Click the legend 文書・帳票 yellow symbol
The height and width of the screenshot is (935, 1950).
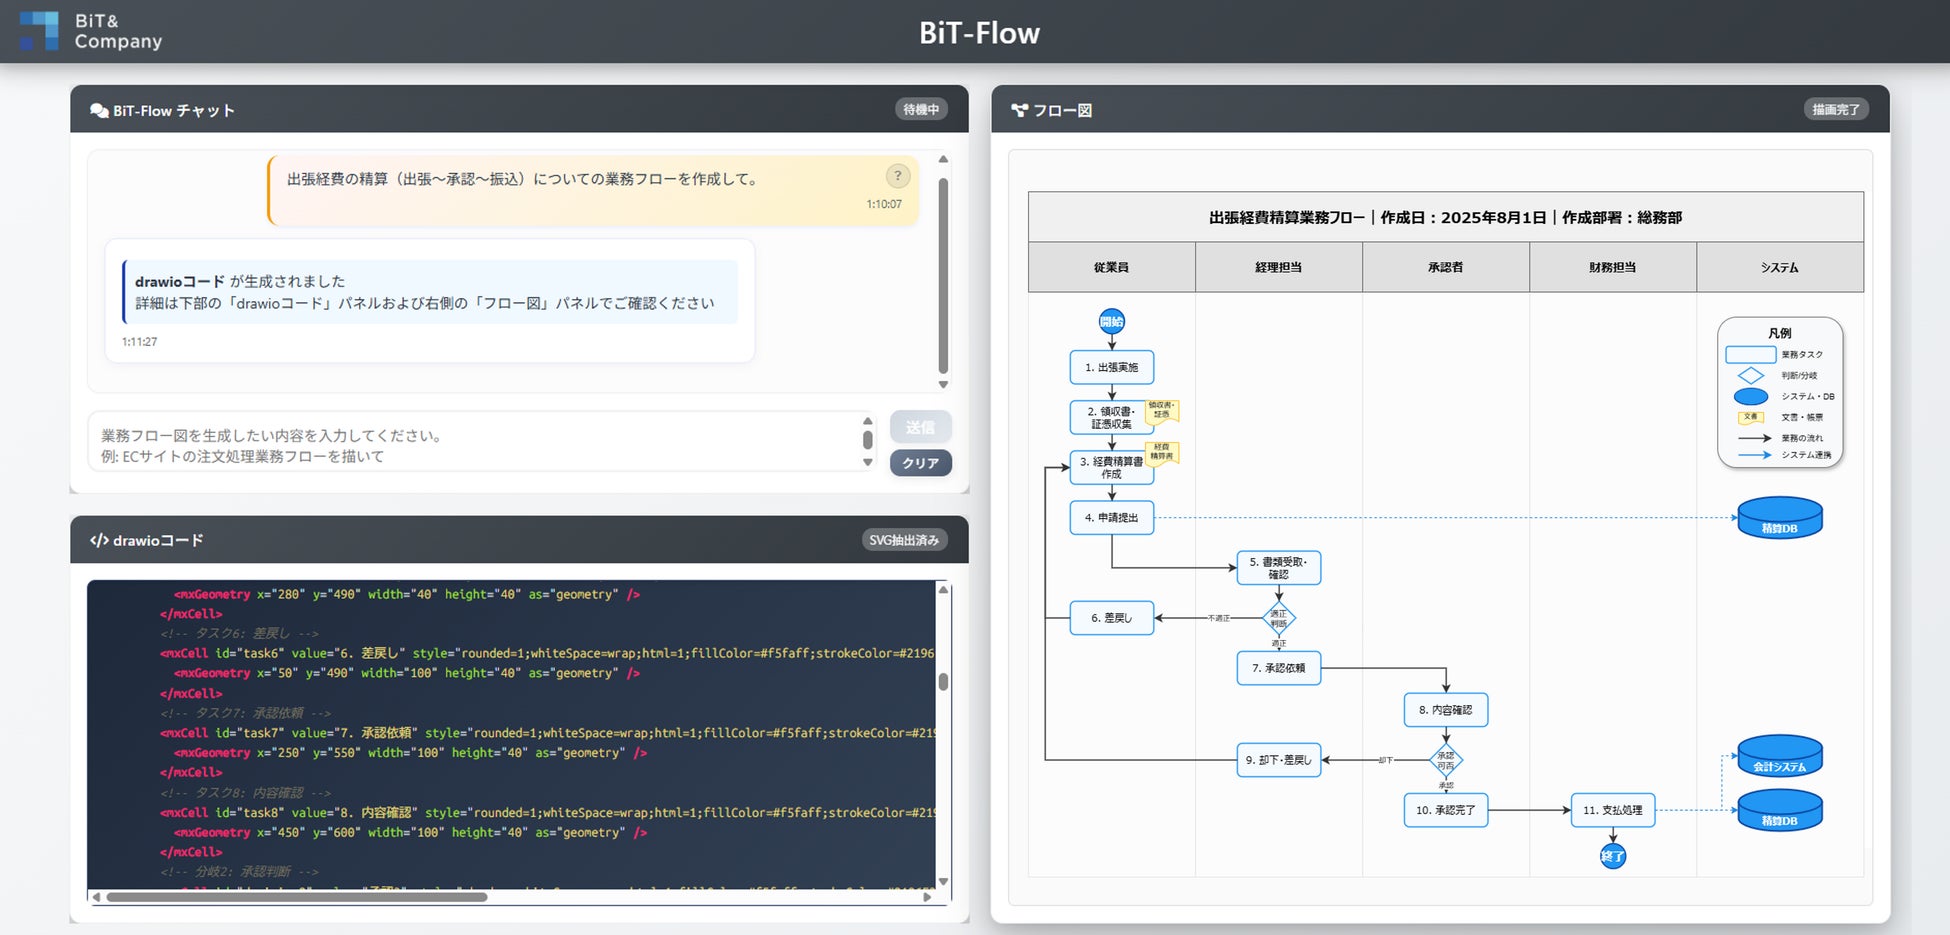coord(1750,417)
